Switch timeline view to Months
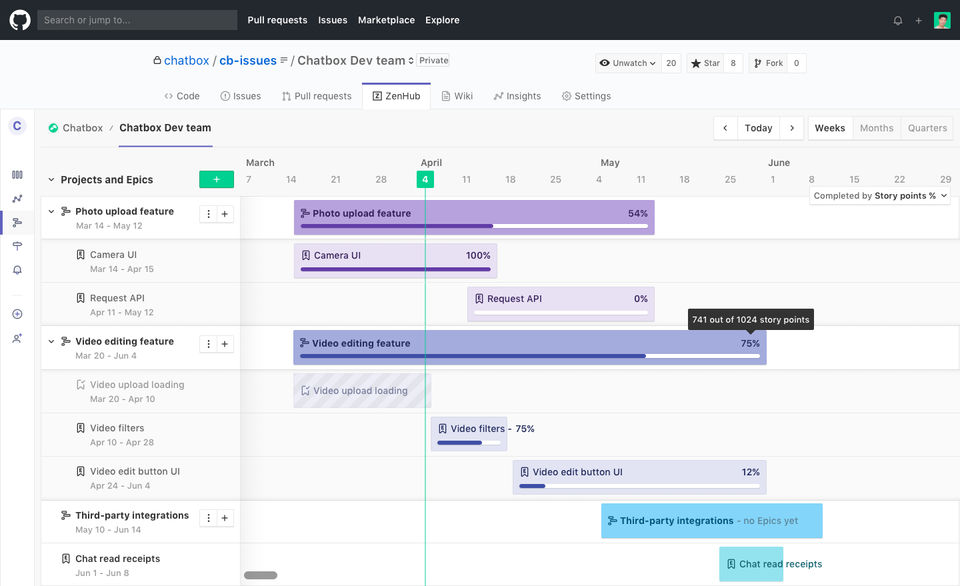This screenshot has height=586, width=960. [876, 128]
